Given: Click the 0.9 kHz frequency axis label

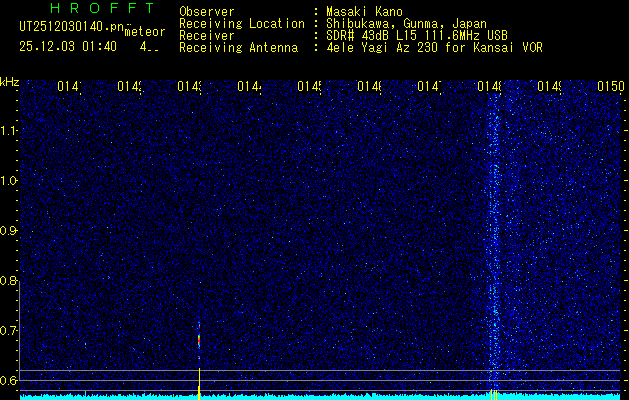Looking at the screenshot, I should pyautogui.click(x=9, y=231).
